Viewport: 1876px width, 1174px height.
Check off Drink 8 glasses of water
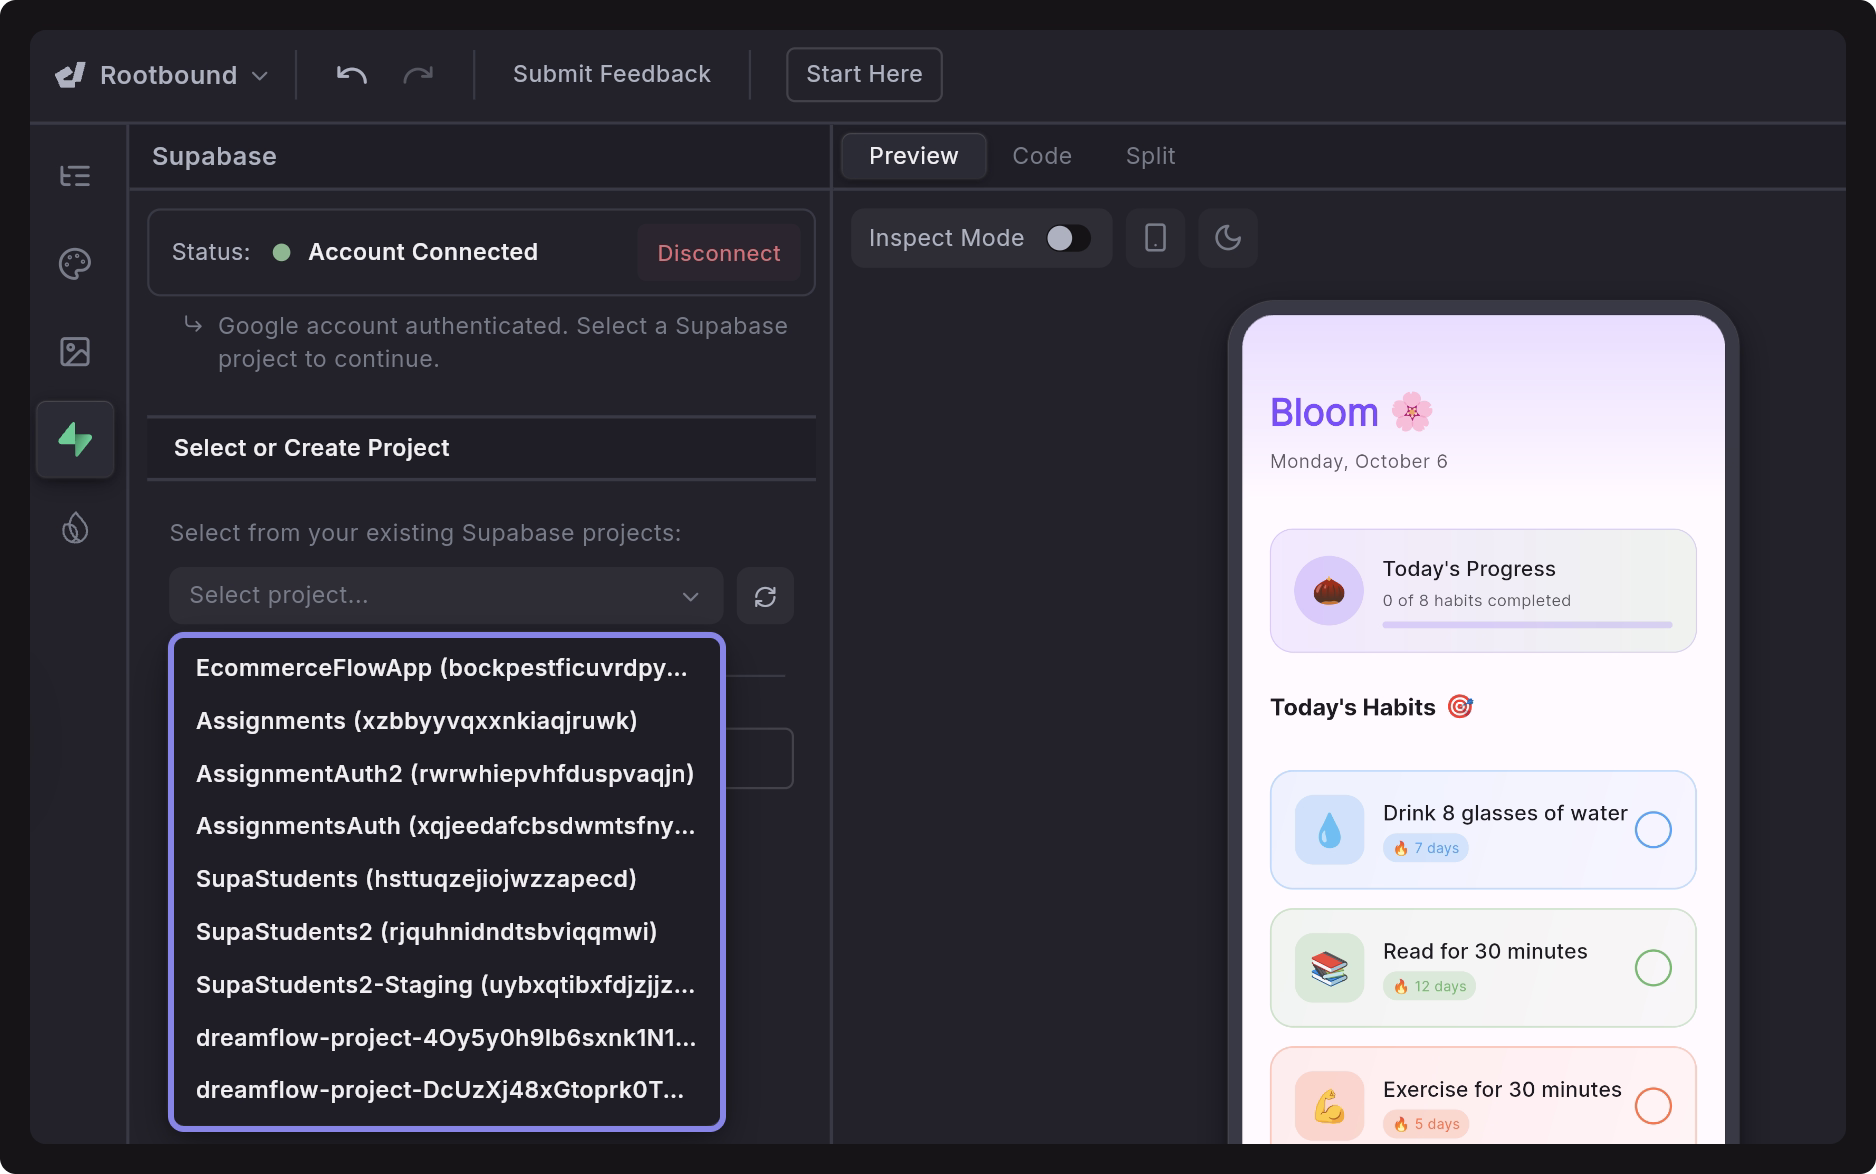point(1652,830)
